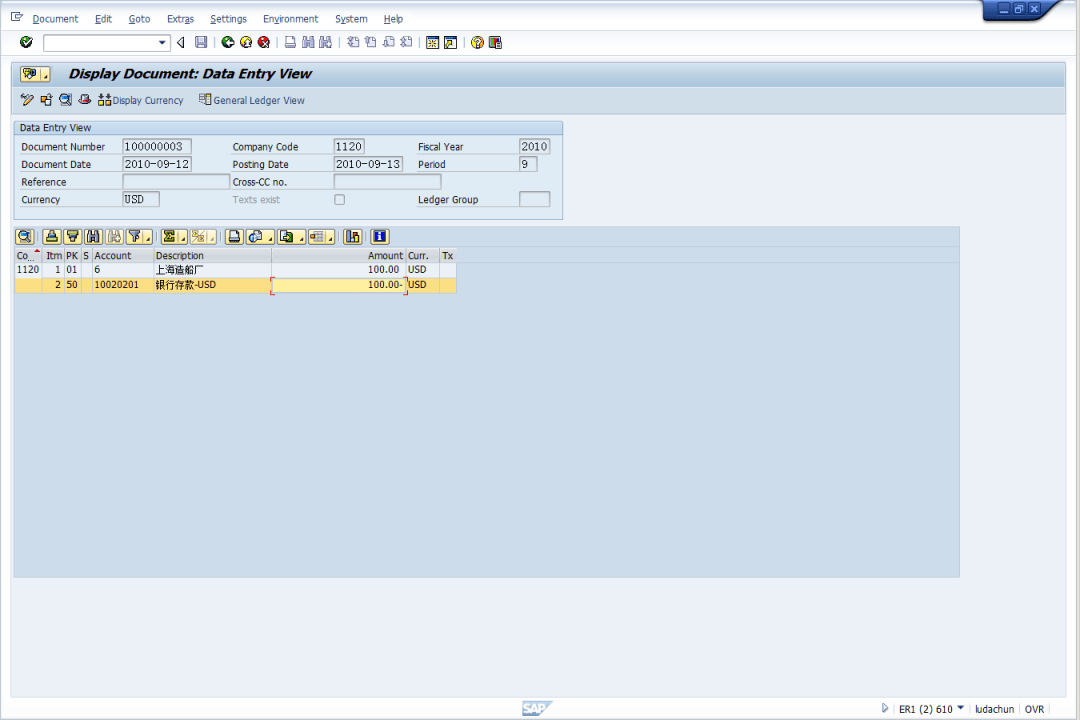Click the blue Information icon in ALV toolbar
This screenshot has height=720, width=1080.
[x=379, y=237]
